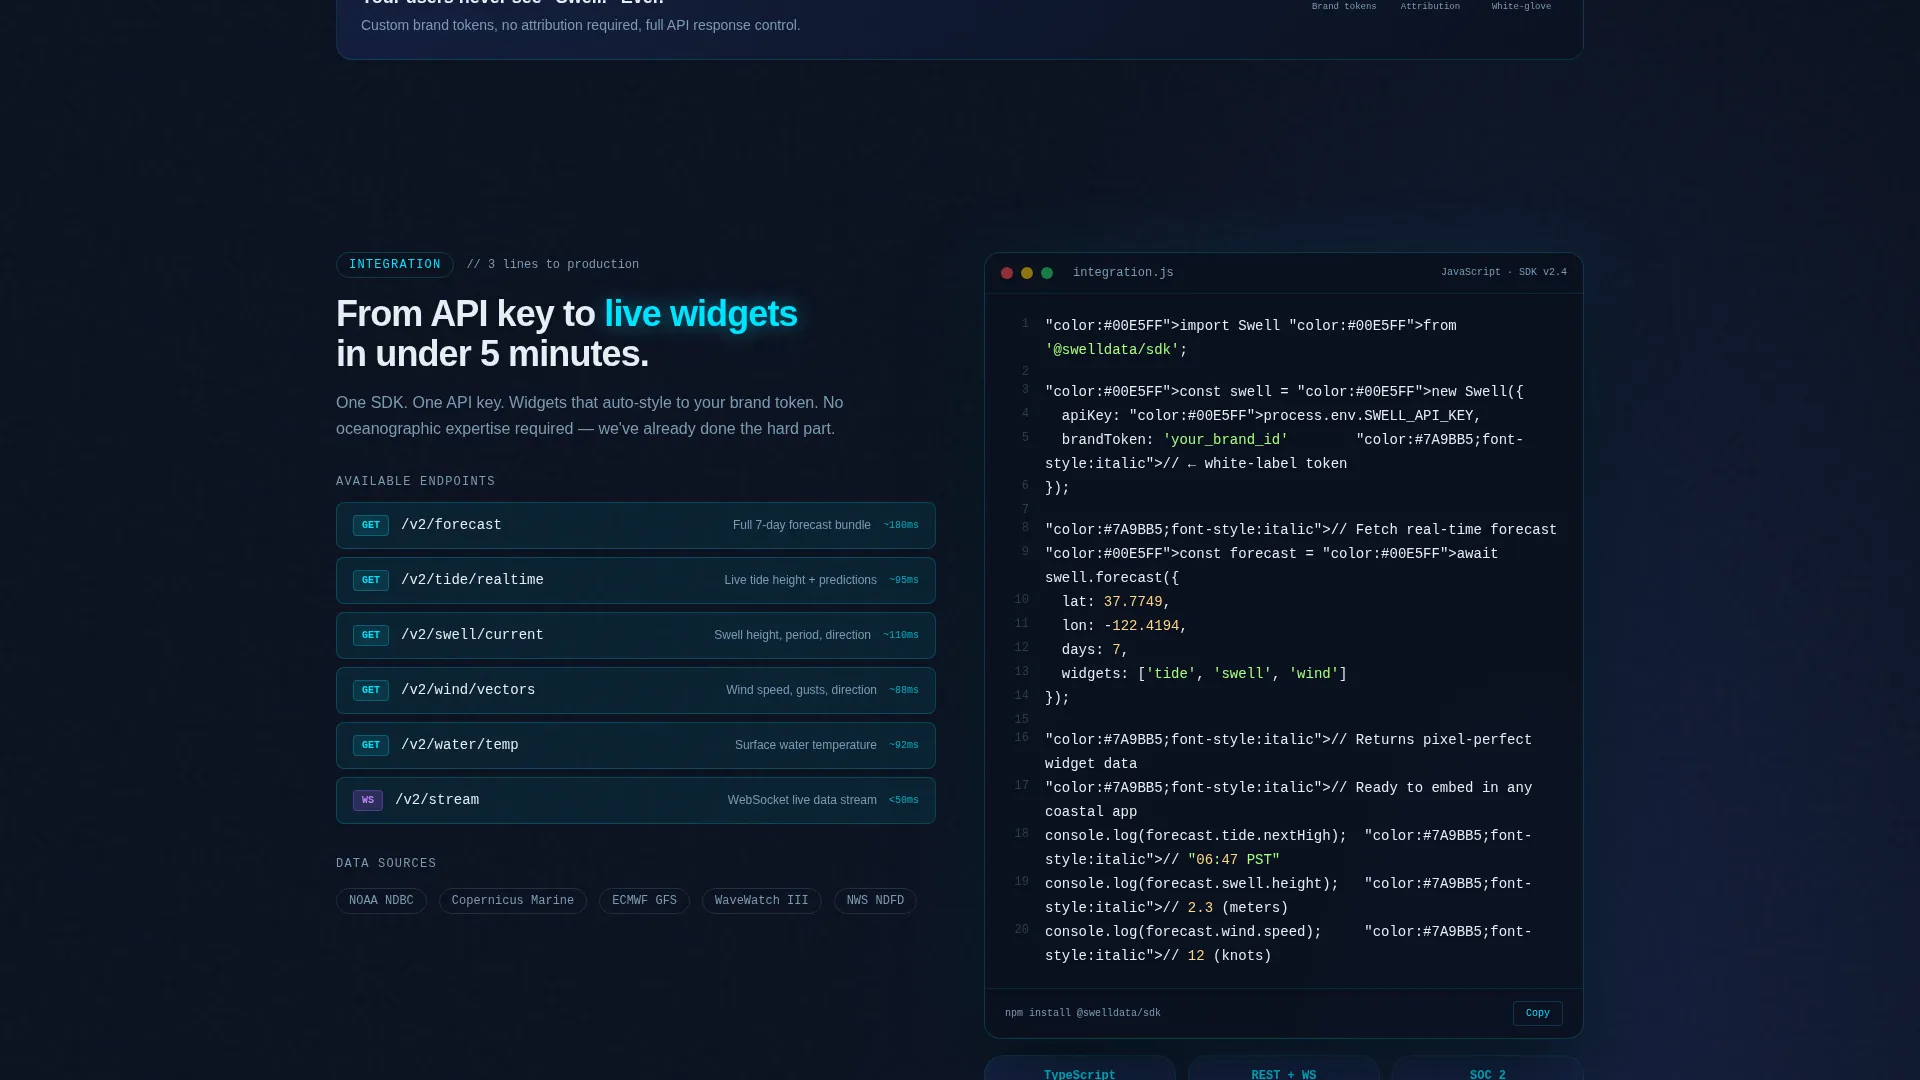The height and width of the screenshot is (1080, 1920).
Task: Select the NWS NDFD source chip
Action: [x=875, y=901]
